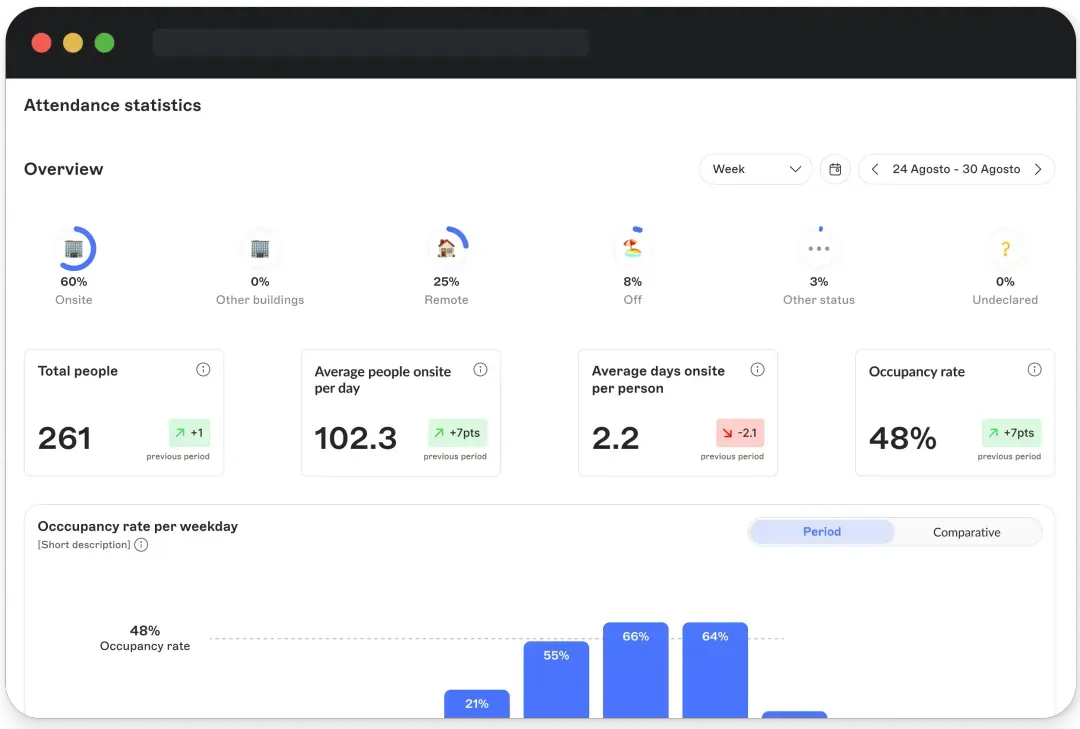The image size is (1080, 729).
Task: Click the 261 total people value
Action: pos(64,438)
